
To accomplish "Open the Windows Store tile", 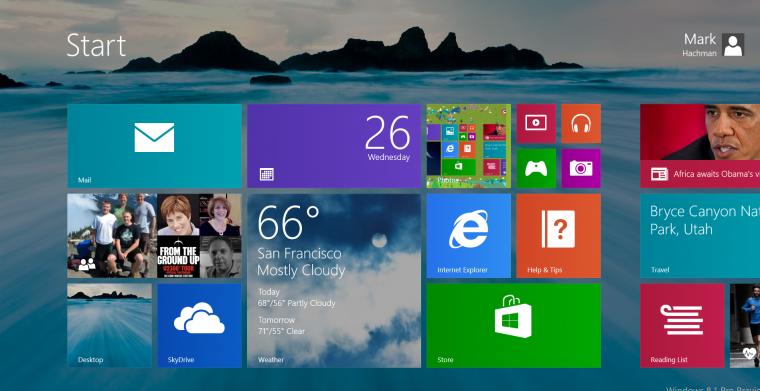I will coord(513,326).
